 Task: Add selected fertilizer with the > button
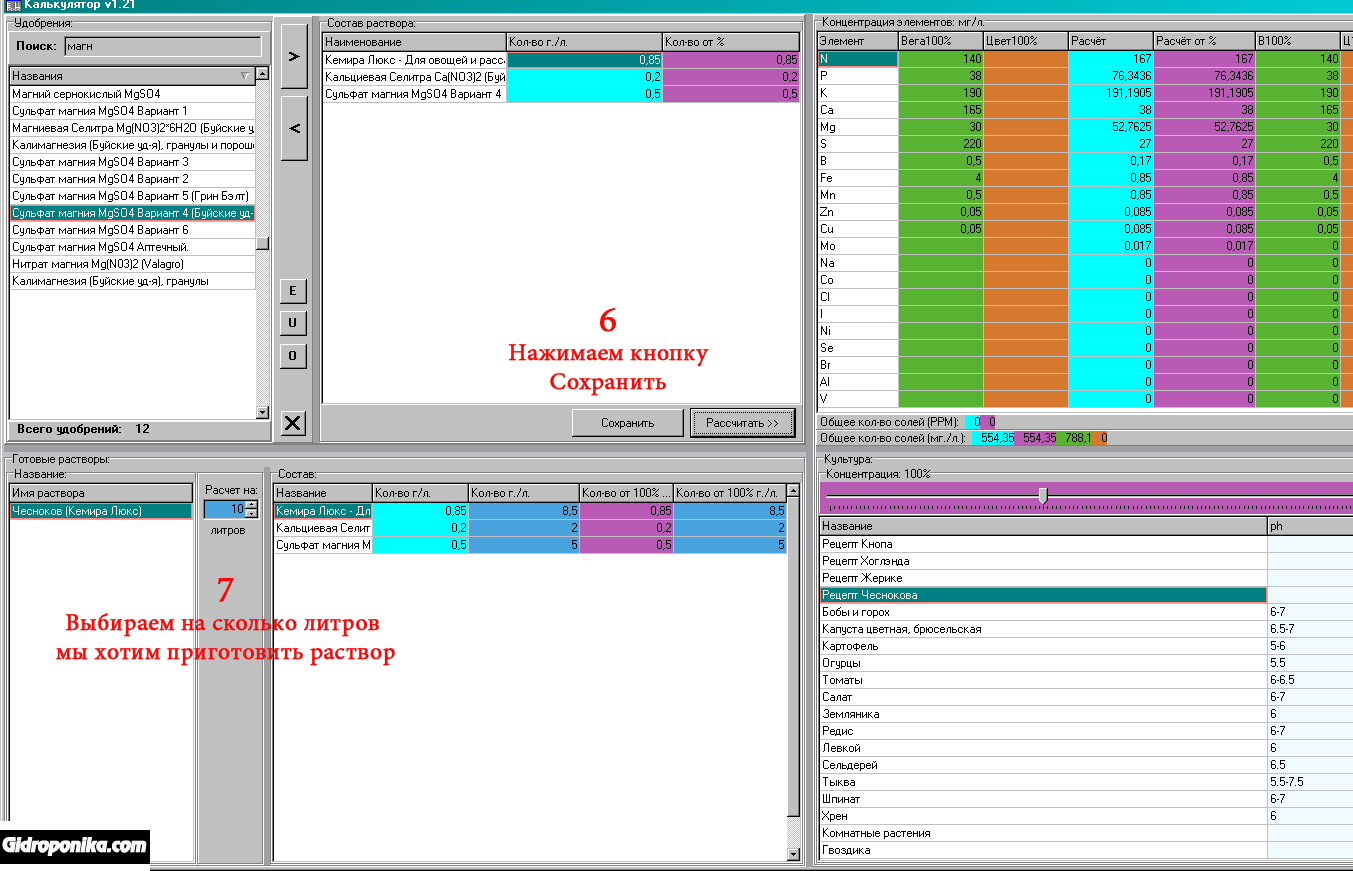[294, 56]
